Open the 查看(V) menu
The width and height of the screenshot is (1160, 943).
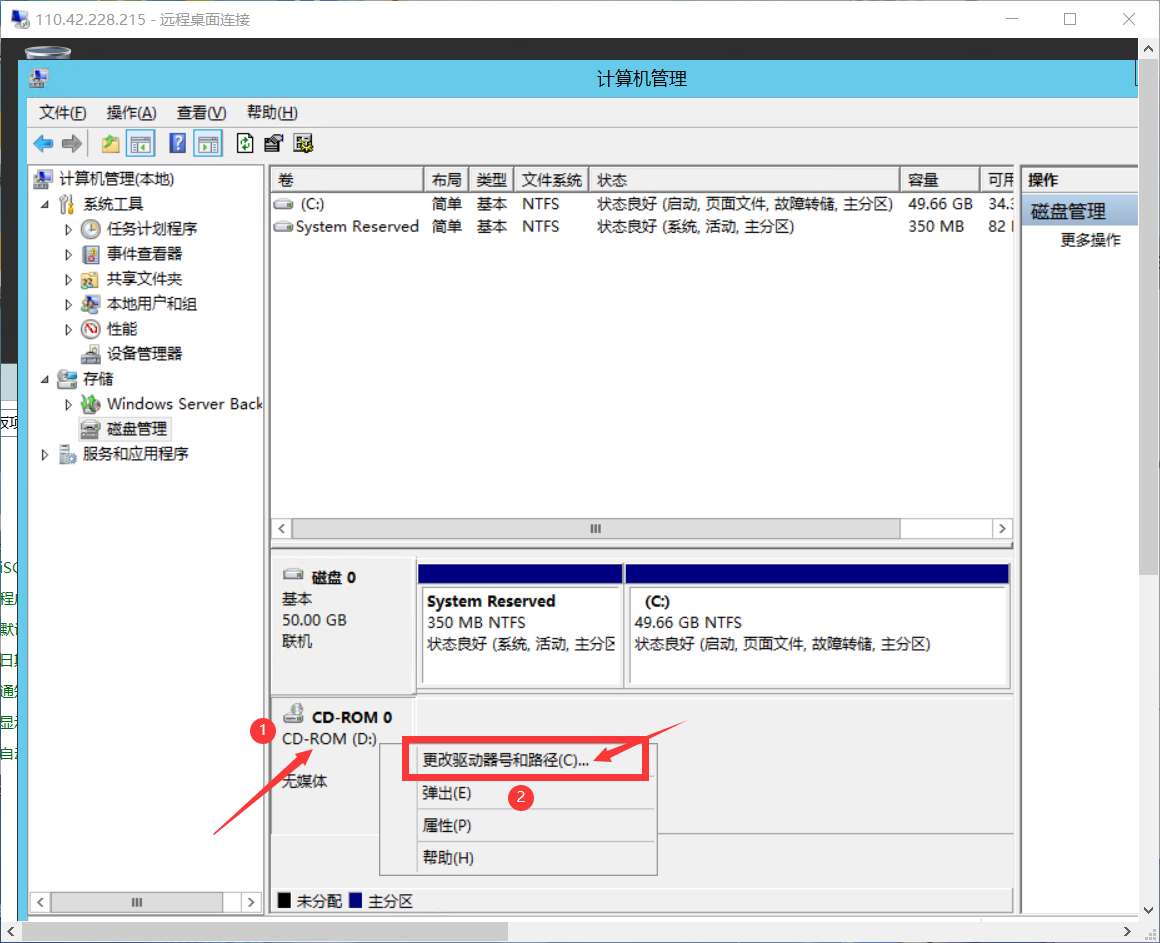pyautogui.click(x=201, y=112)
